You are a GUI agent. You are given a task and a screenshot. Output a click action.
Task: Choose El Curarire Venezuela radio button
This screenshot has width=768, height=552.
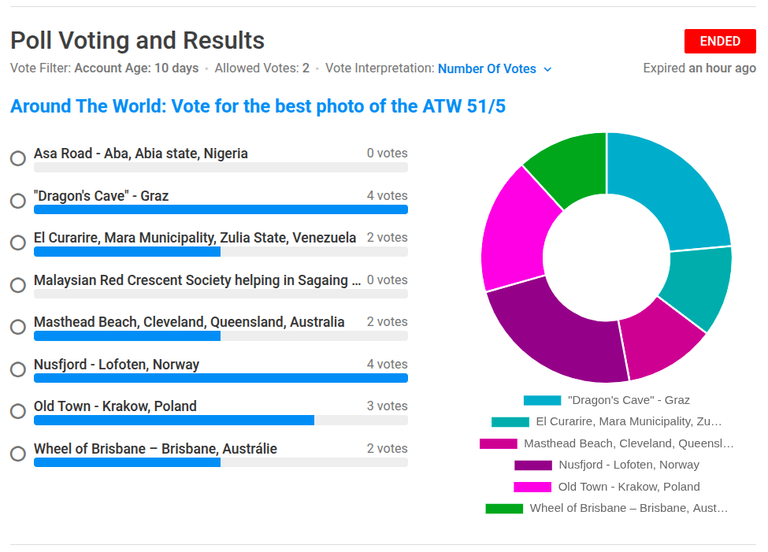(18, 242)
